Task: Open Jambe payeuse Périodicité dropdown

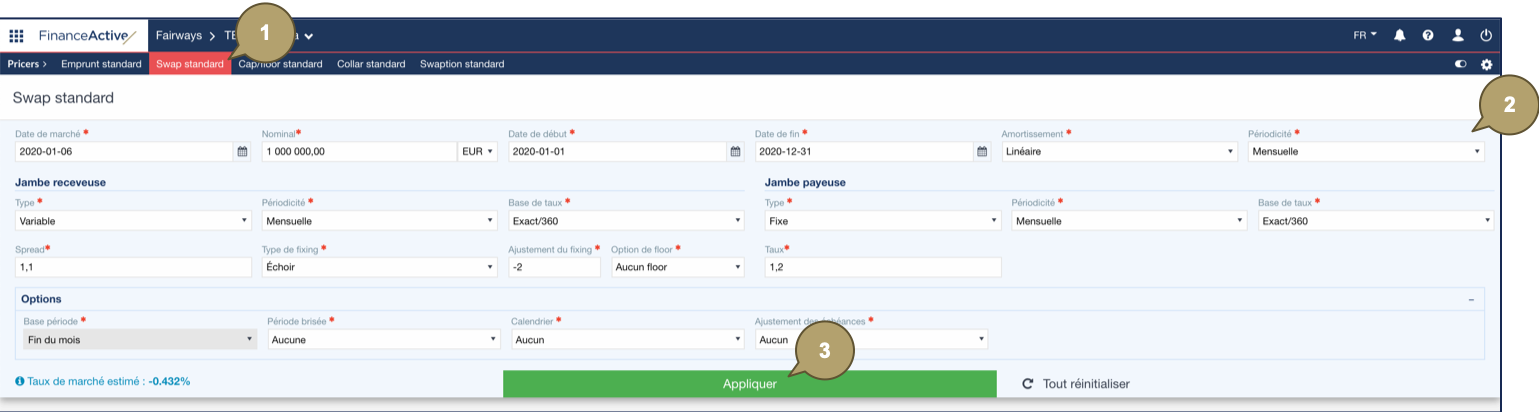Action: 1130,220
